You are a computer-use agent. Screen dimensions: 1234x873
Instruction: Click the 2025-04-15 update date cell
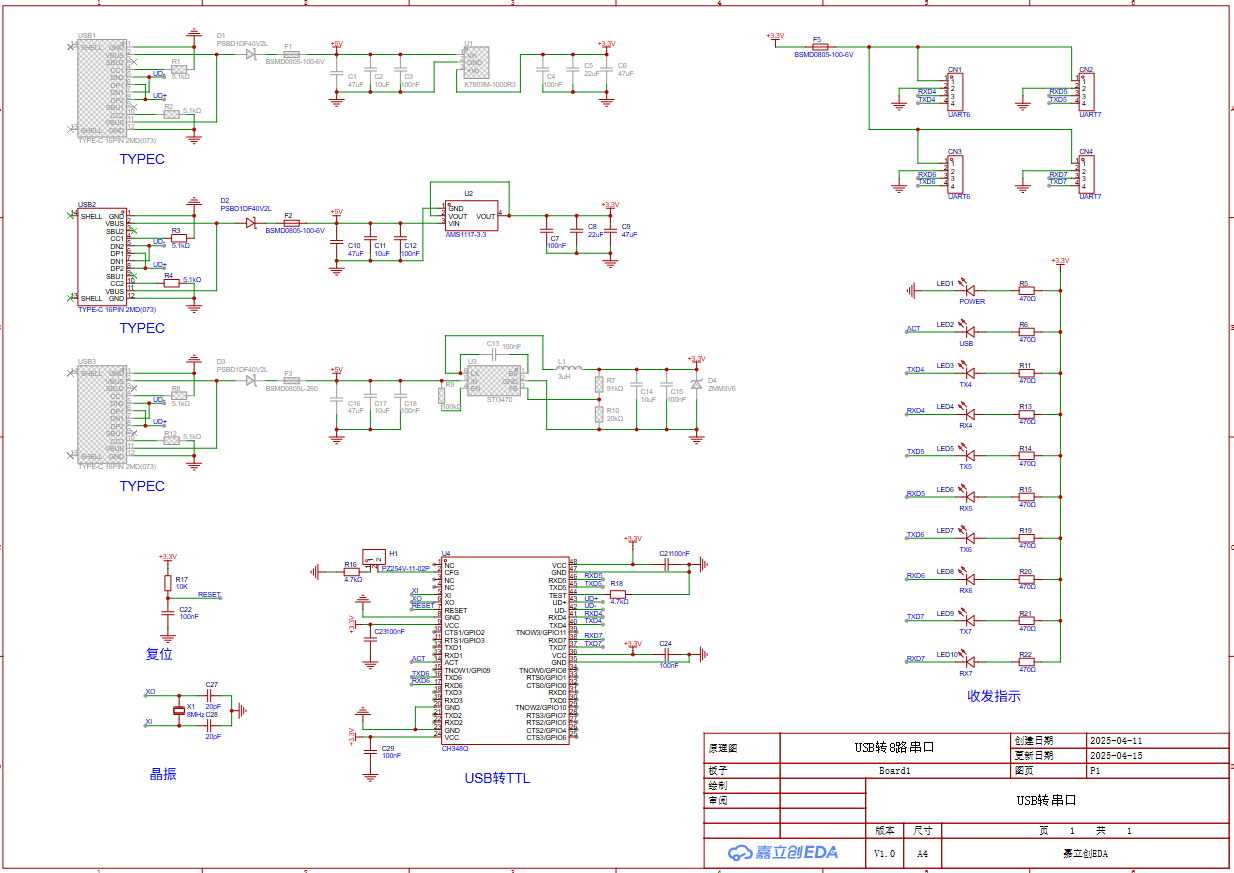pyautogui.click(x=1157, y=755)
